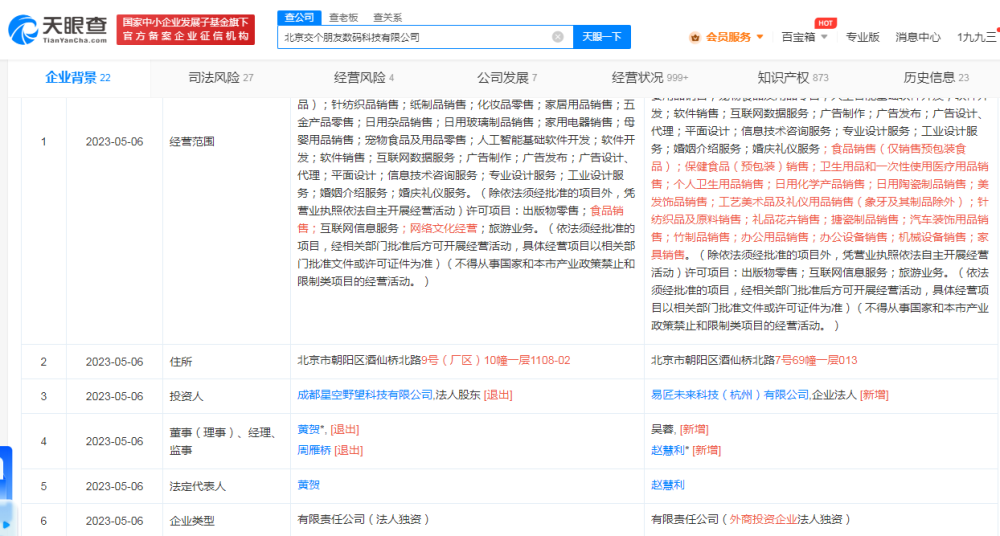Click the Tianyancha logo icon
Image resolution: width=1000 pixels, height=536 pixels.
point(23,29)
